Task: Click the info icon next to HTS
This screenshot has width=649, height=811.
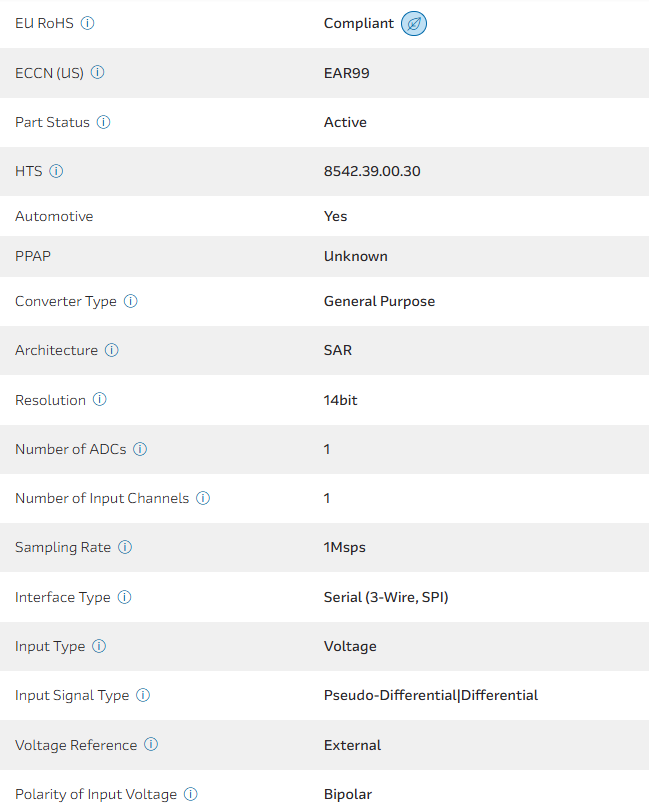Action: pos(56,171)
